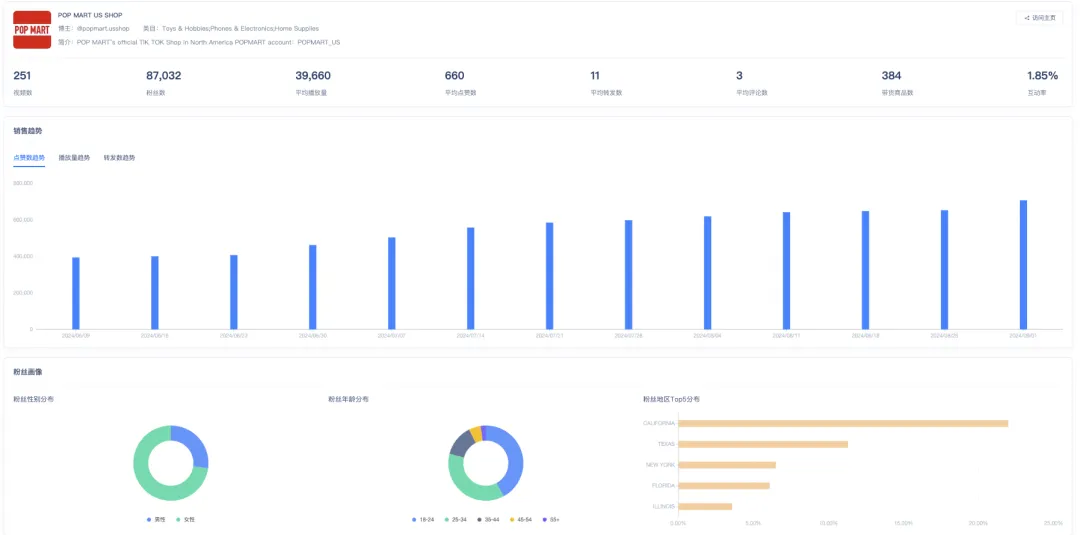Viewport: 1080px width, 535px height.
Task: Click the 粉丝性别分布 chart heading
Action: (x=33, y=399)
